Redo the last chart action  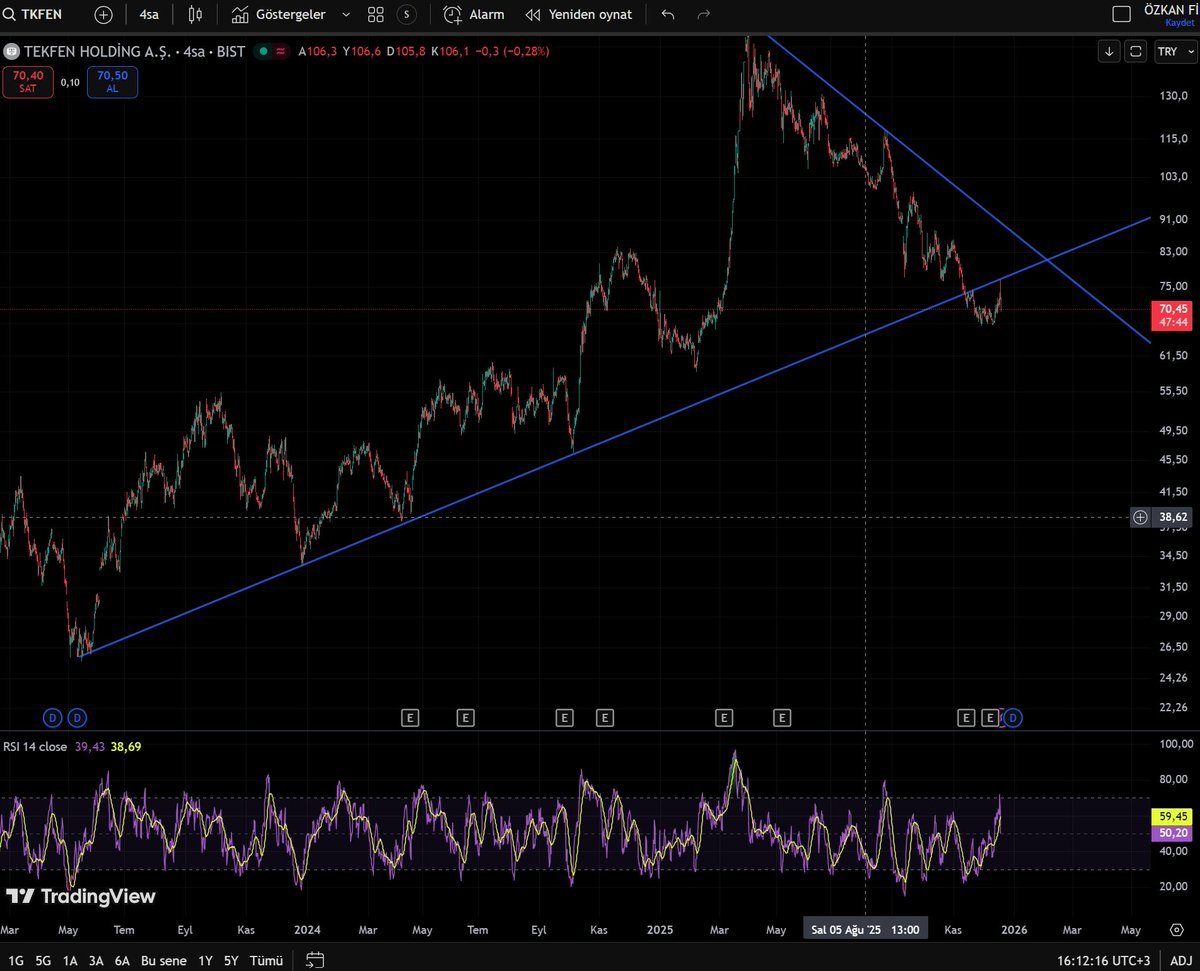point(703,15)
